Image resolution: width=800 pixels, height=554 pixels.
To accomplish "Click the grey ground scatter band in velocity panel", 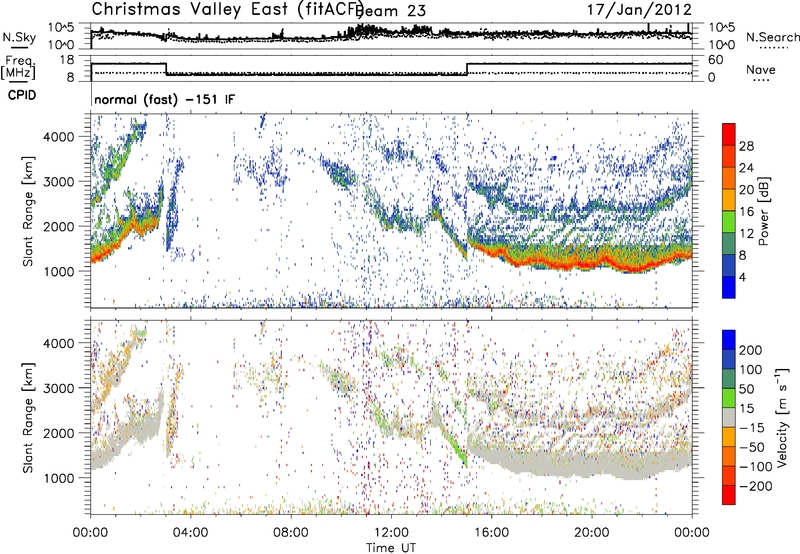I will point(582,462).
